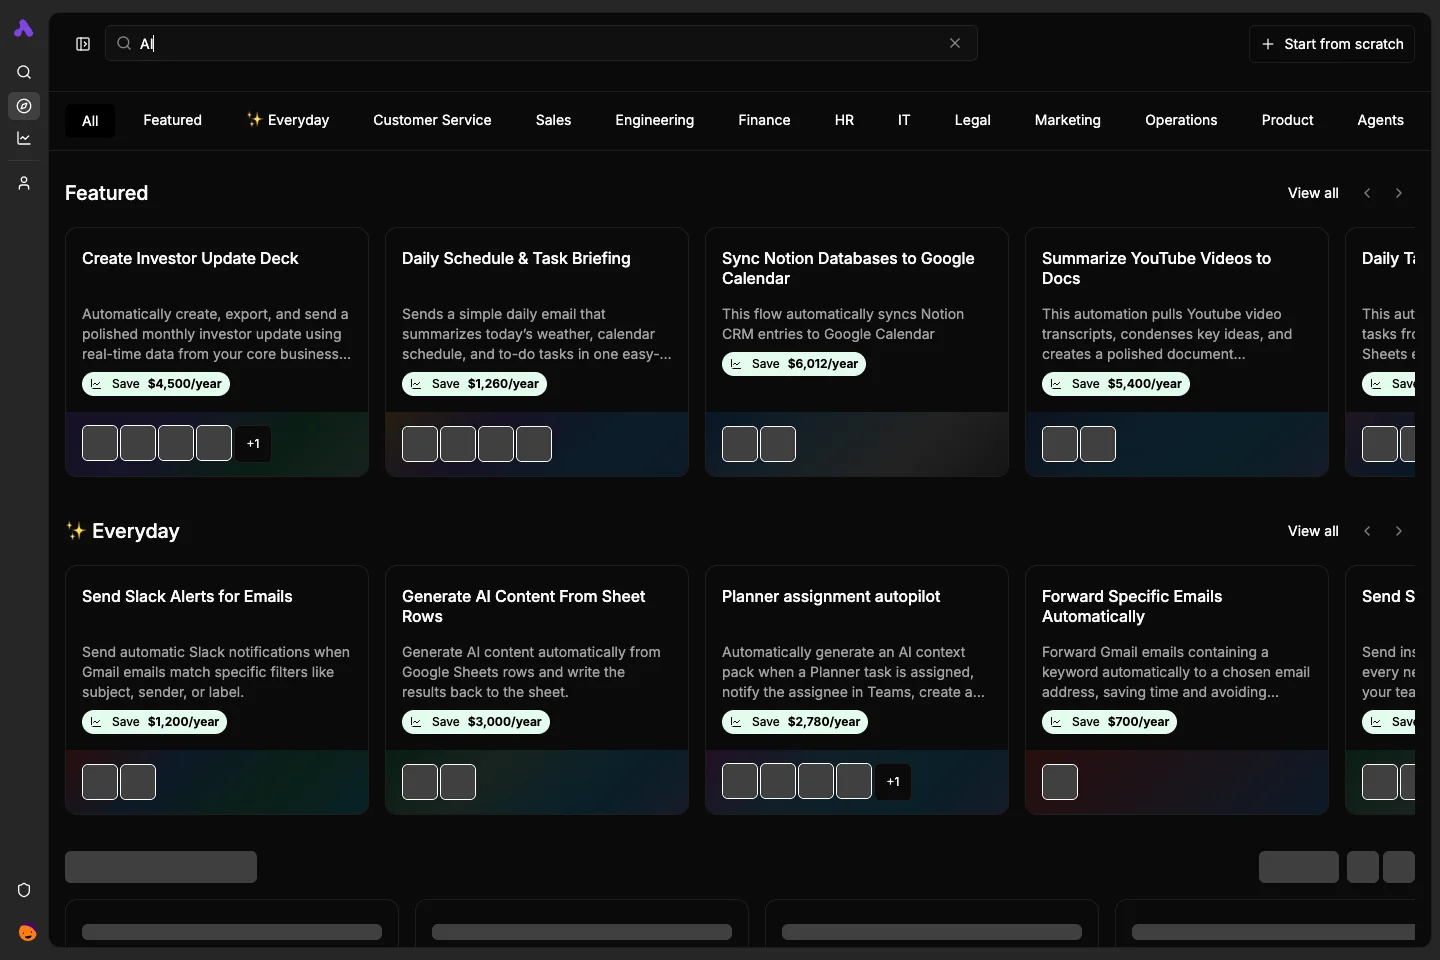1440x960 pixels.
Task: Open Sync Notion Databases to Google Calendar
Action: click(857, 352)
